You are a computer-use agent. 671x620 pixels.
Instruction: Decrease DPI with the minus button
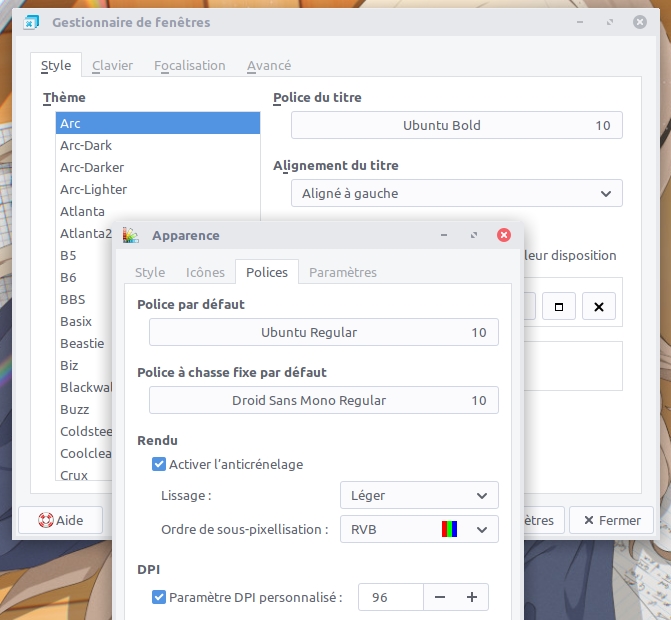(440, 597)
